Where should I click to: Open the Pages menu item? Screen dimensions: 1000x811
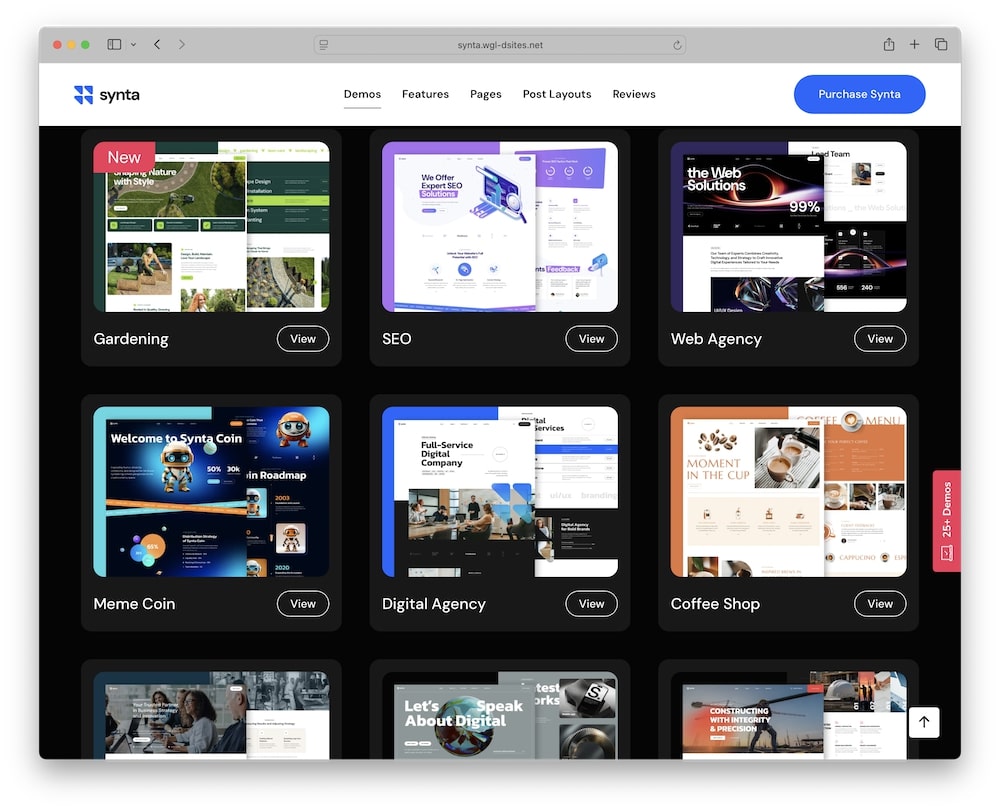tap(485, 94)
